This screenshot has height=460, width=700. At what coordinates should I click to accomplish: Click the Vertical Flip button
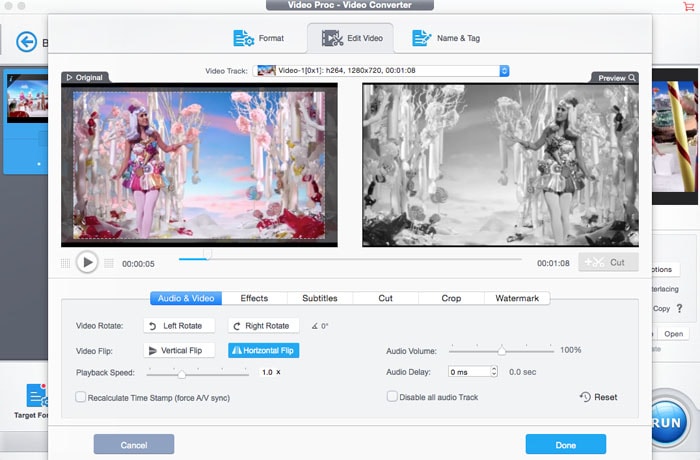179,351
